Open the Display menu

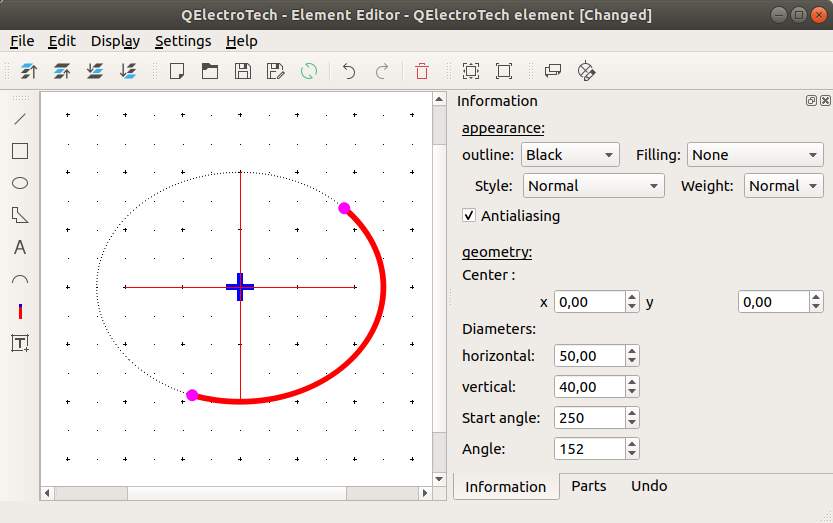tap(115, 41)
